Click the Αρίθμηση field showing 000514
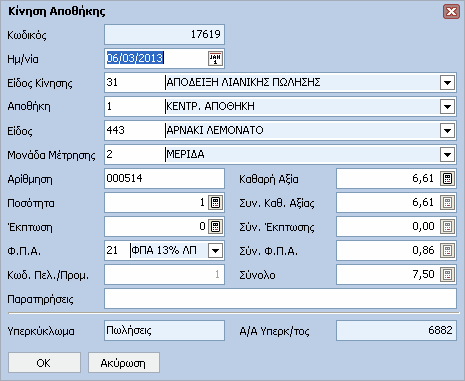The height and width of the screenshot is (381, 465). pos(164,179)
